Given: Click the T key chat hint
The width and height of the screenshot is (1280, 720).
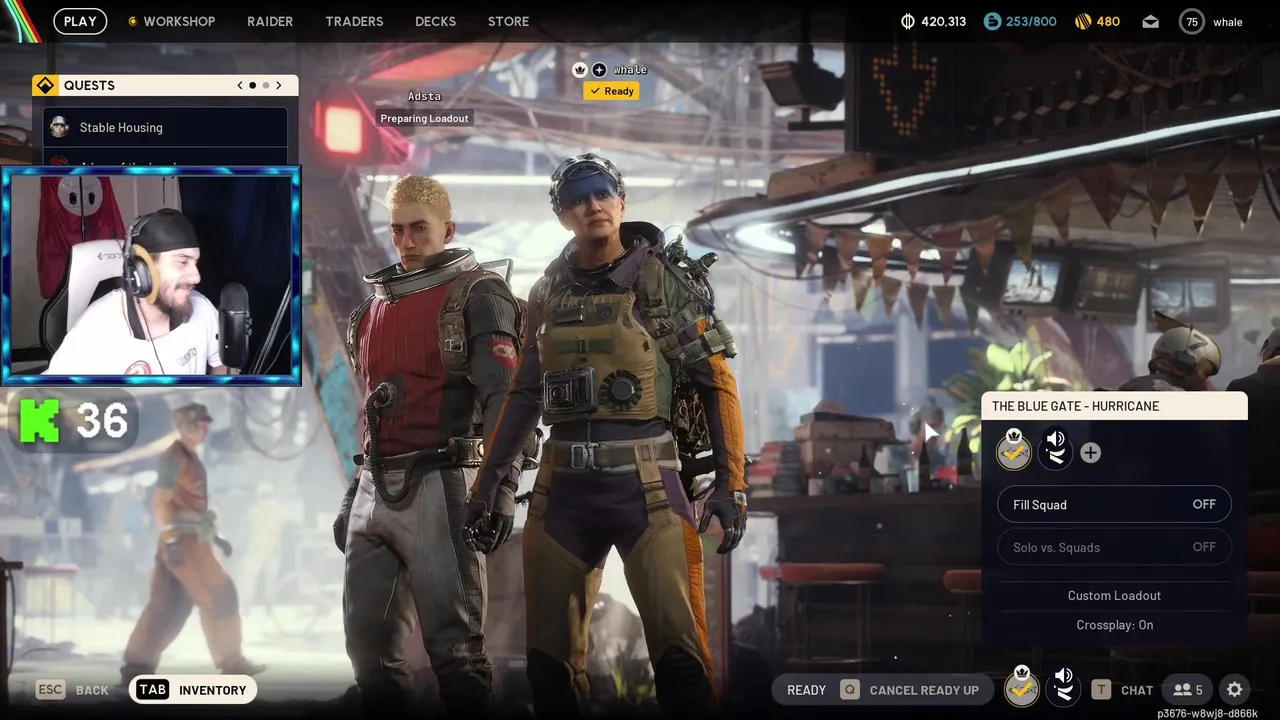Looking at the screenshot, I should tap(1101, 690).
